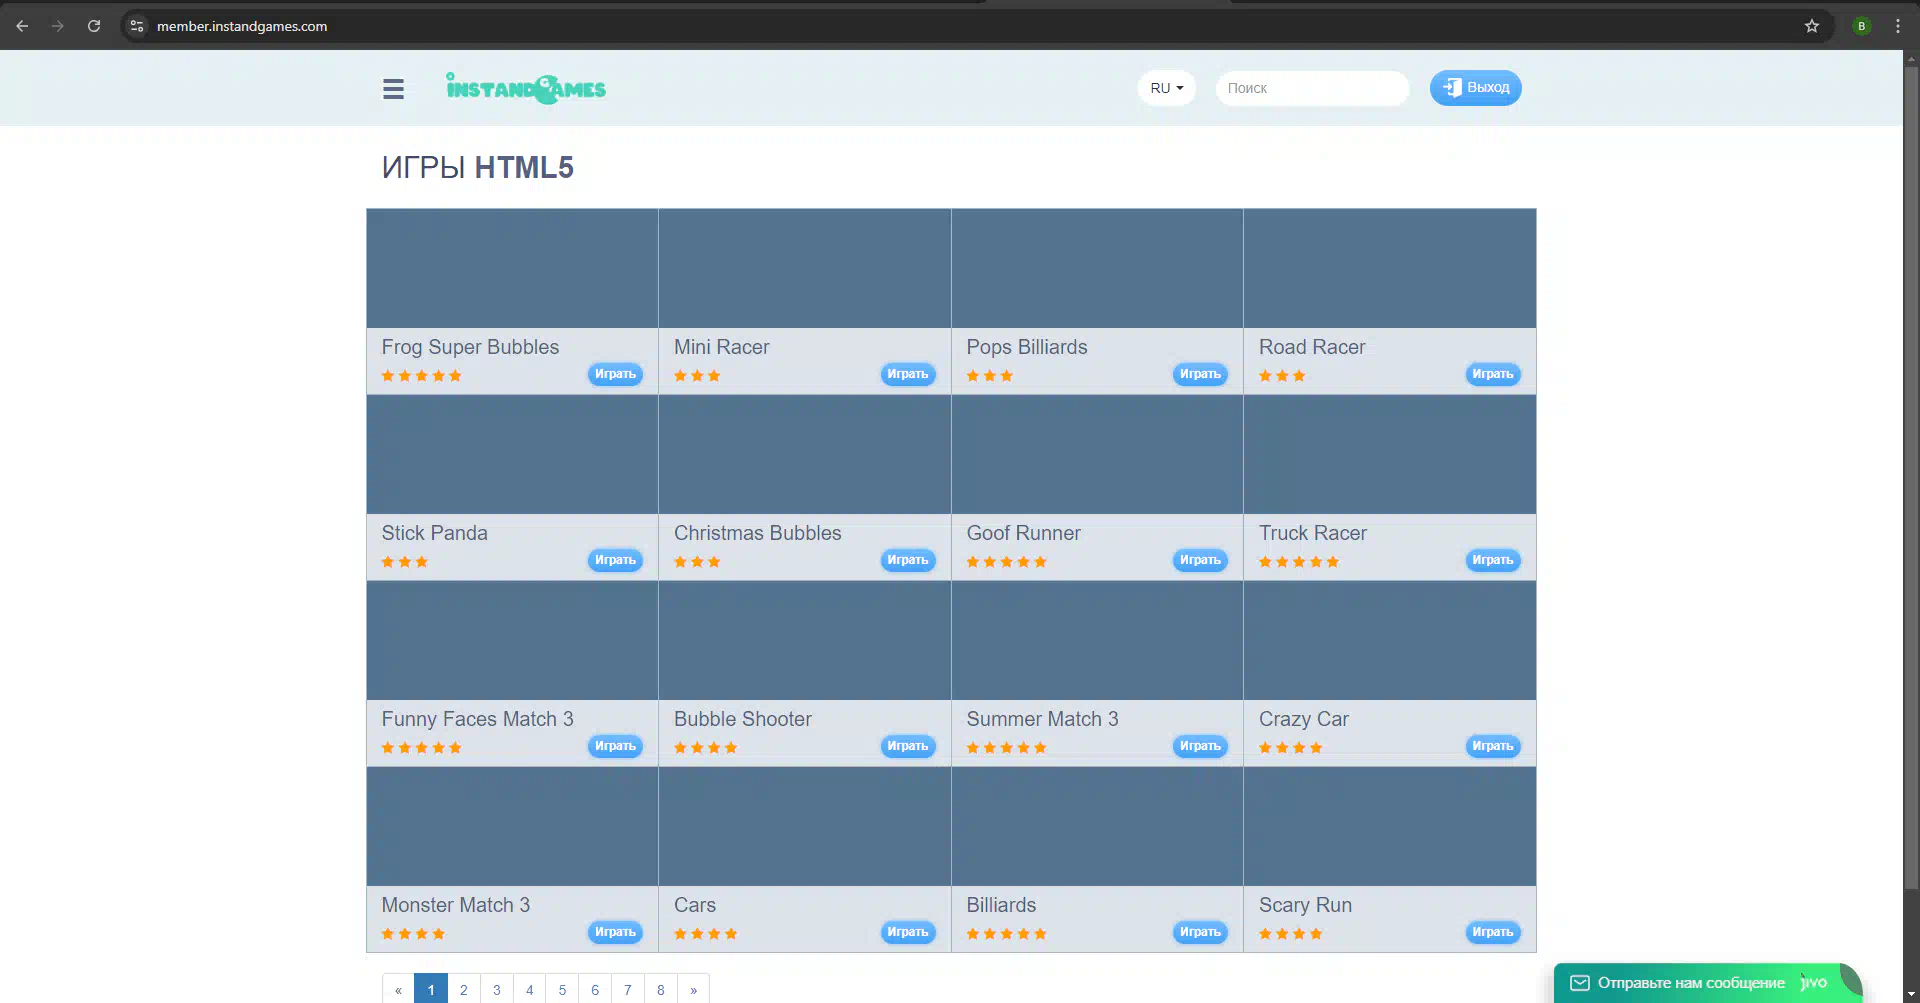Image resolution: width=1920 pixels, height=1003 pixels.
Task: Play Funny Faces Match 3 via Играть
Action: tap(615, 746)
